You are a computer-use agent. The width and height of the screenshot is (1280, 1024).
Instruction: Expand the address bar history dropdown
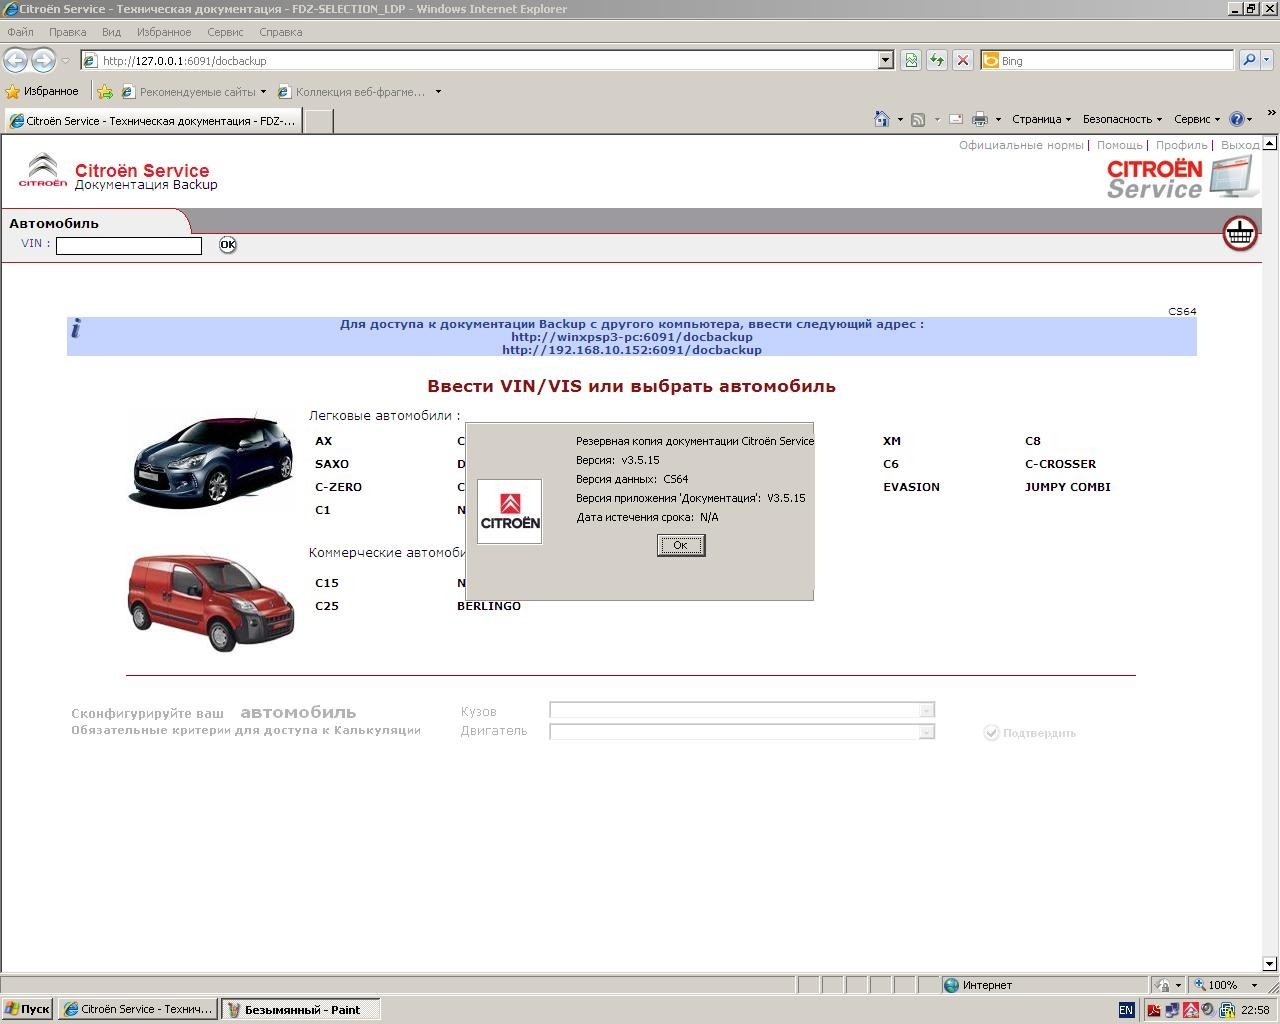pyautogui.click(x=885, y=60)
